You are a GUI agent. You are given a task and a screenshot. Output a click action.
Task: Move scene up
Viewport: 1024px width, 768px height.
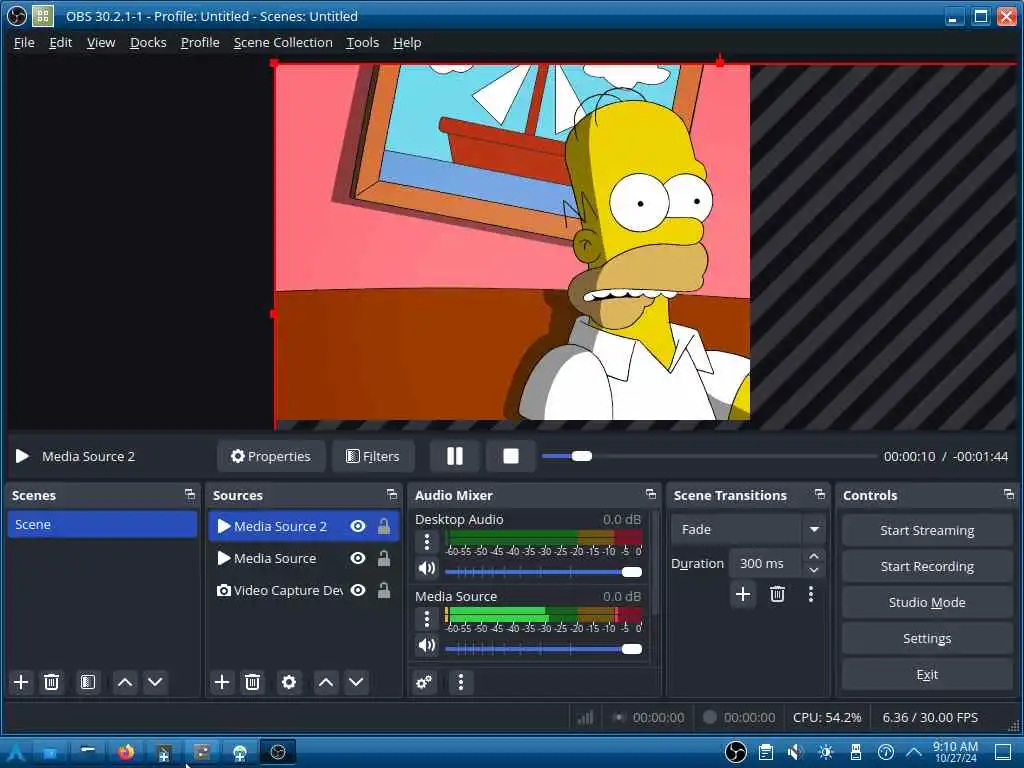[x=125, y=682]
